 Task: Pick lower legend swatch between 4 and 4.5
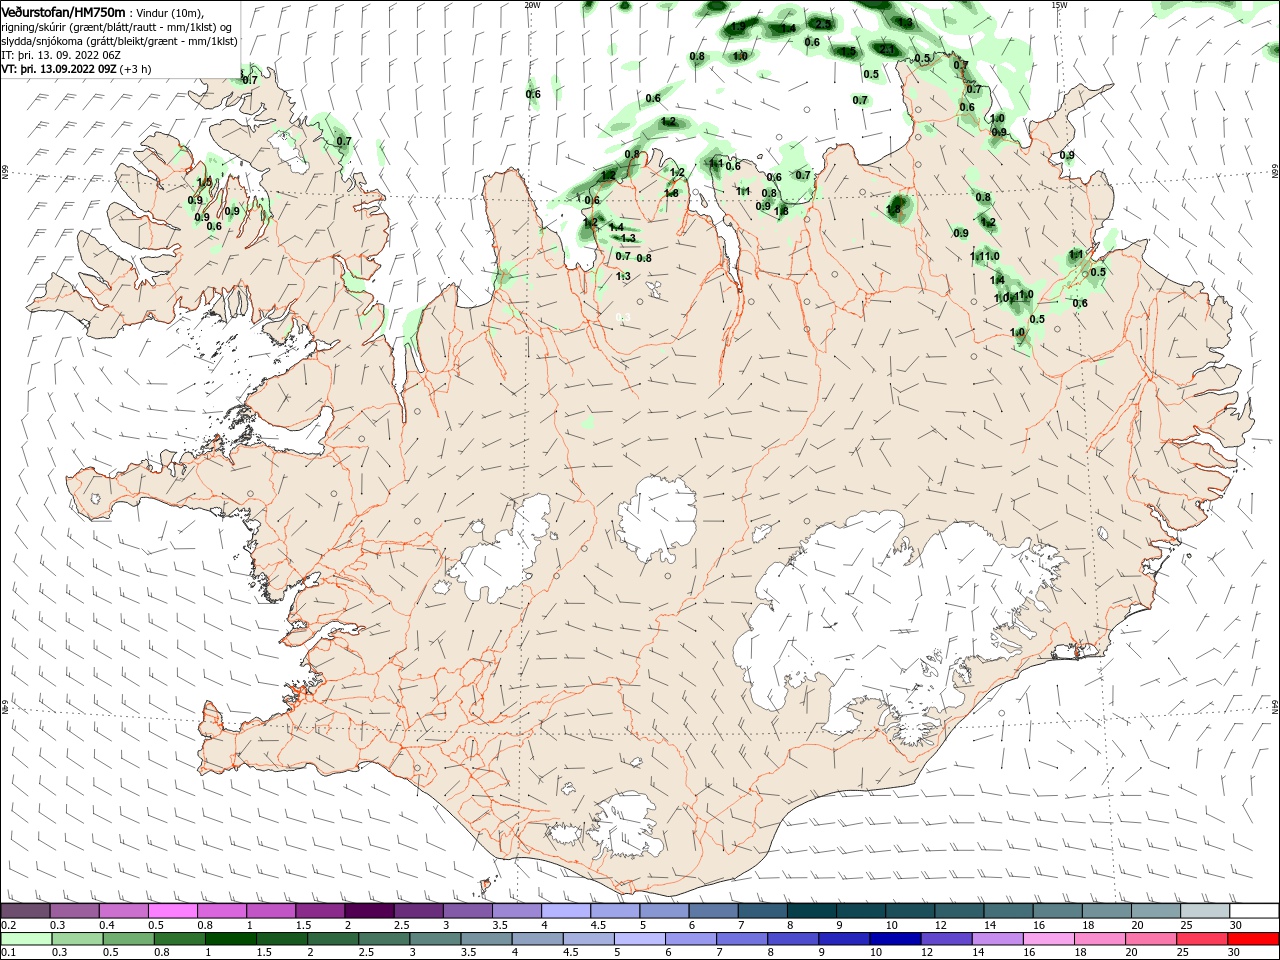[538, 939]
